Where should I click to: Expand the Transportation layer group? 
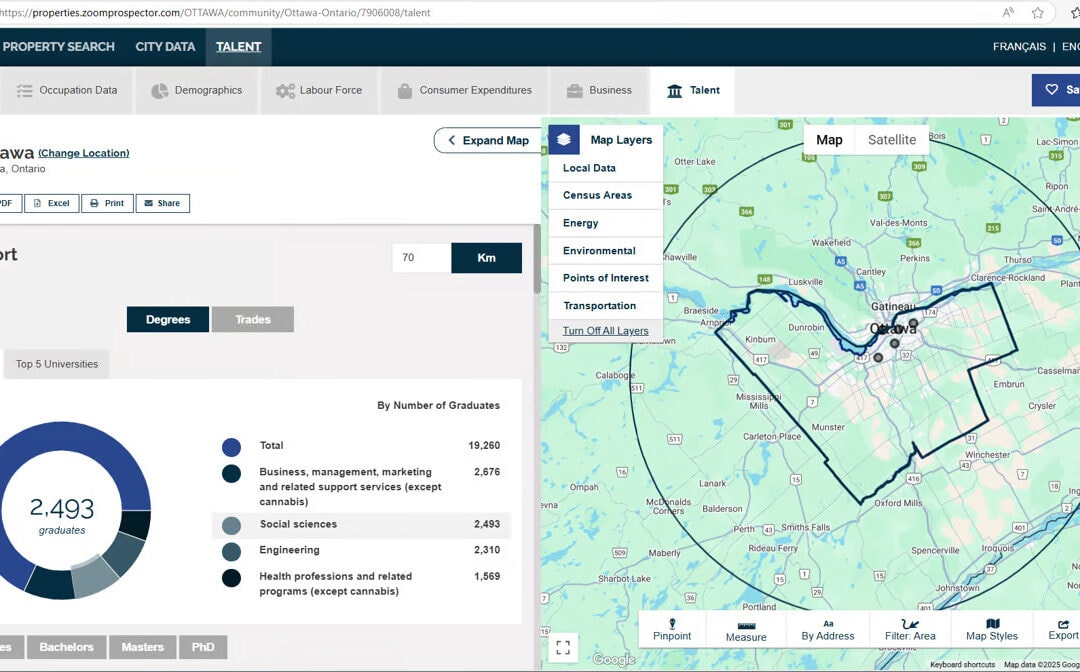[599, 306]
